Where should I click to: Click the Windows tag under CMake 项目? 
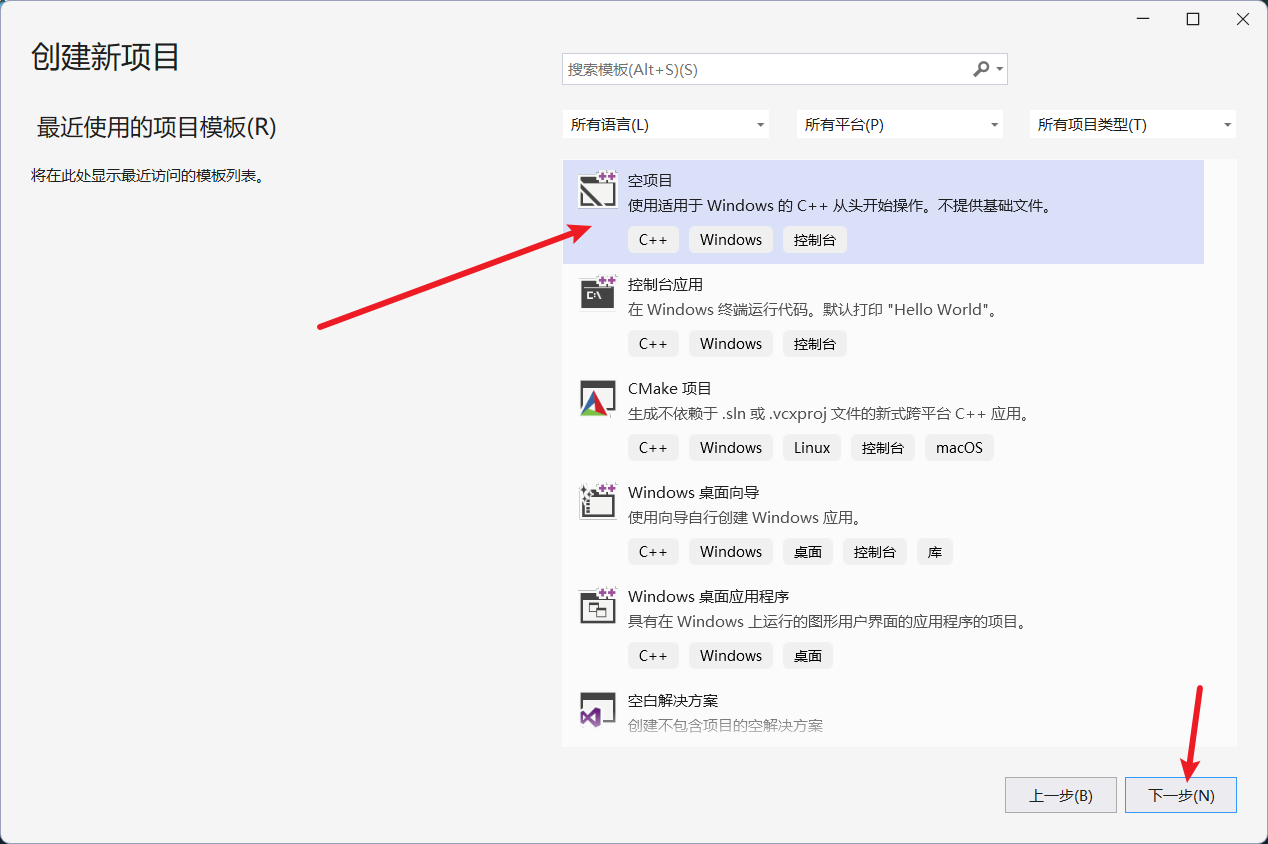pos(731,448)
